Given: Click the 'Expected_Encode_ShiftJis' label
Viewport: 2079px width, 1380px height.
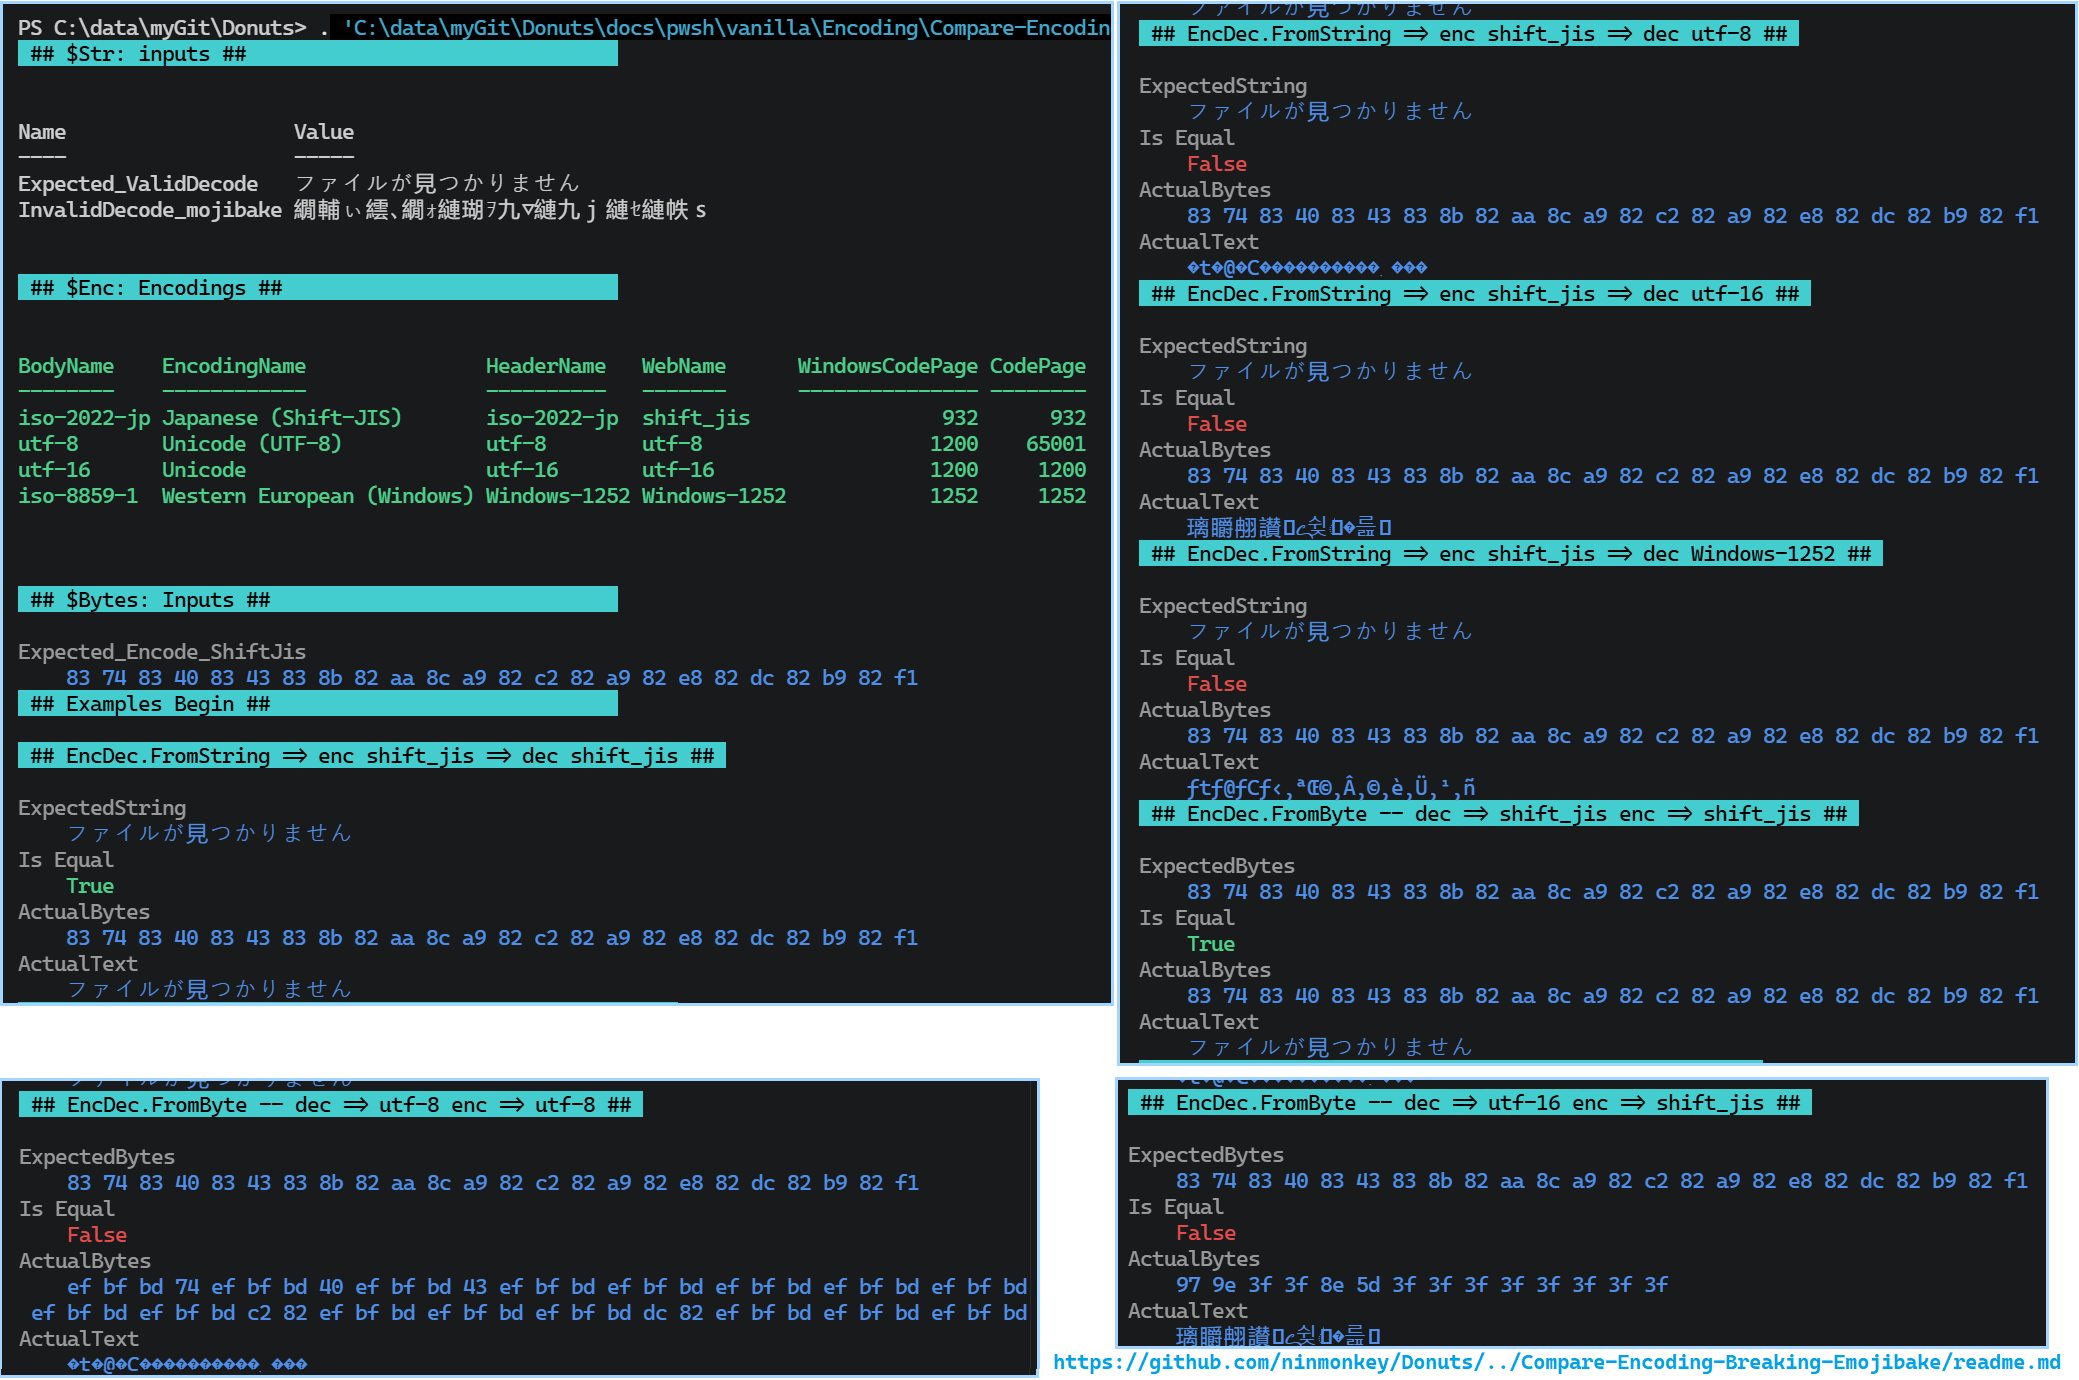Looking at the screenshot, I should (x=162, y=652).
